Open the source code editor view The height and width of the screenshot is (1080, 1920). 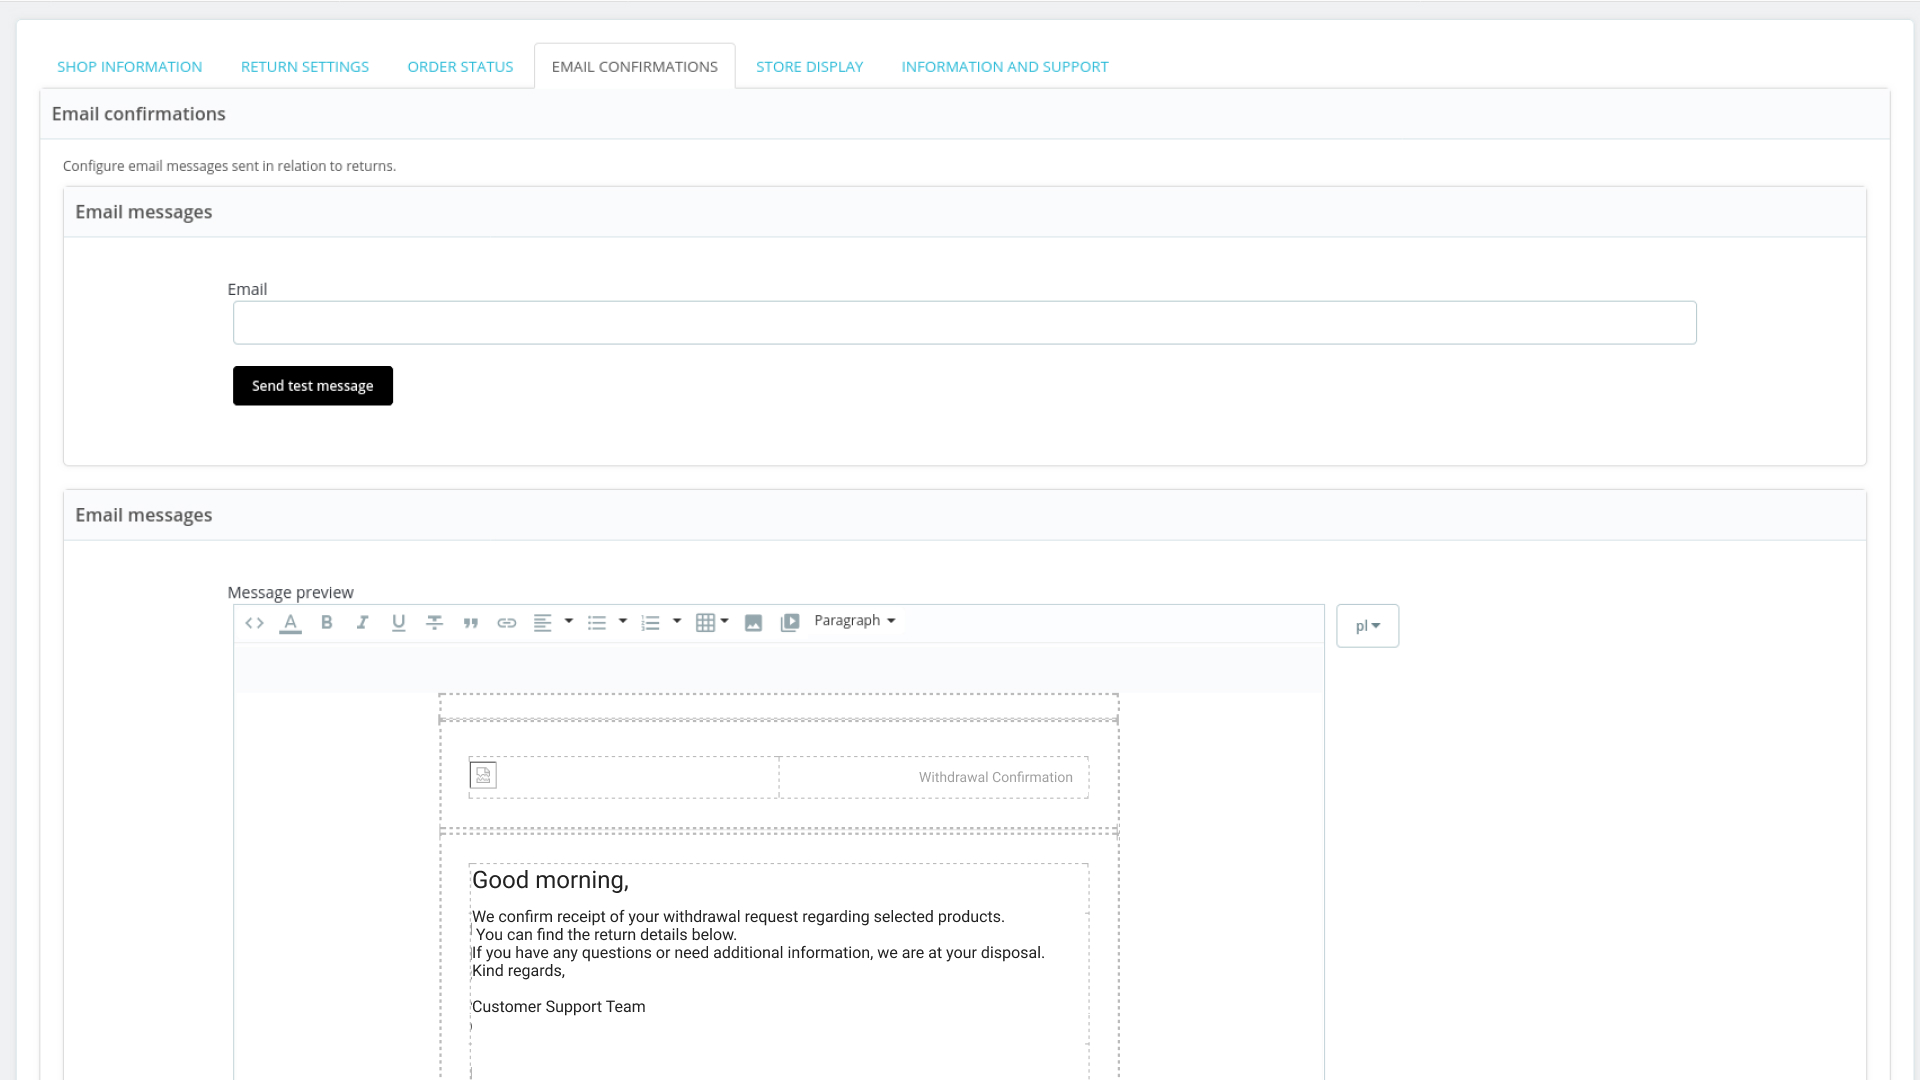(254, 622)
